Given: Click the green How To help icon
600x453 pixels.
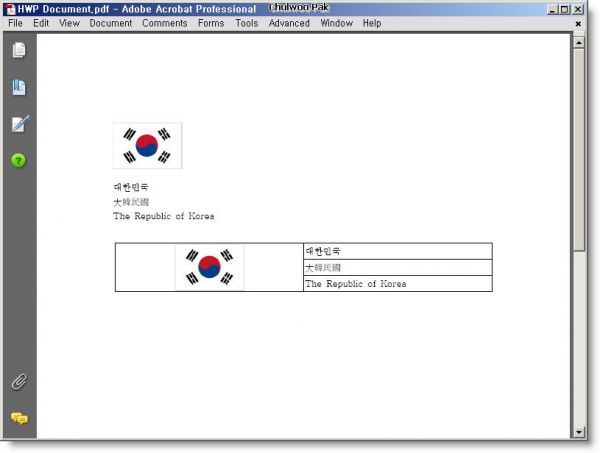Looking at the screenshot, I should pyautogui.click(x=18, y=160).
